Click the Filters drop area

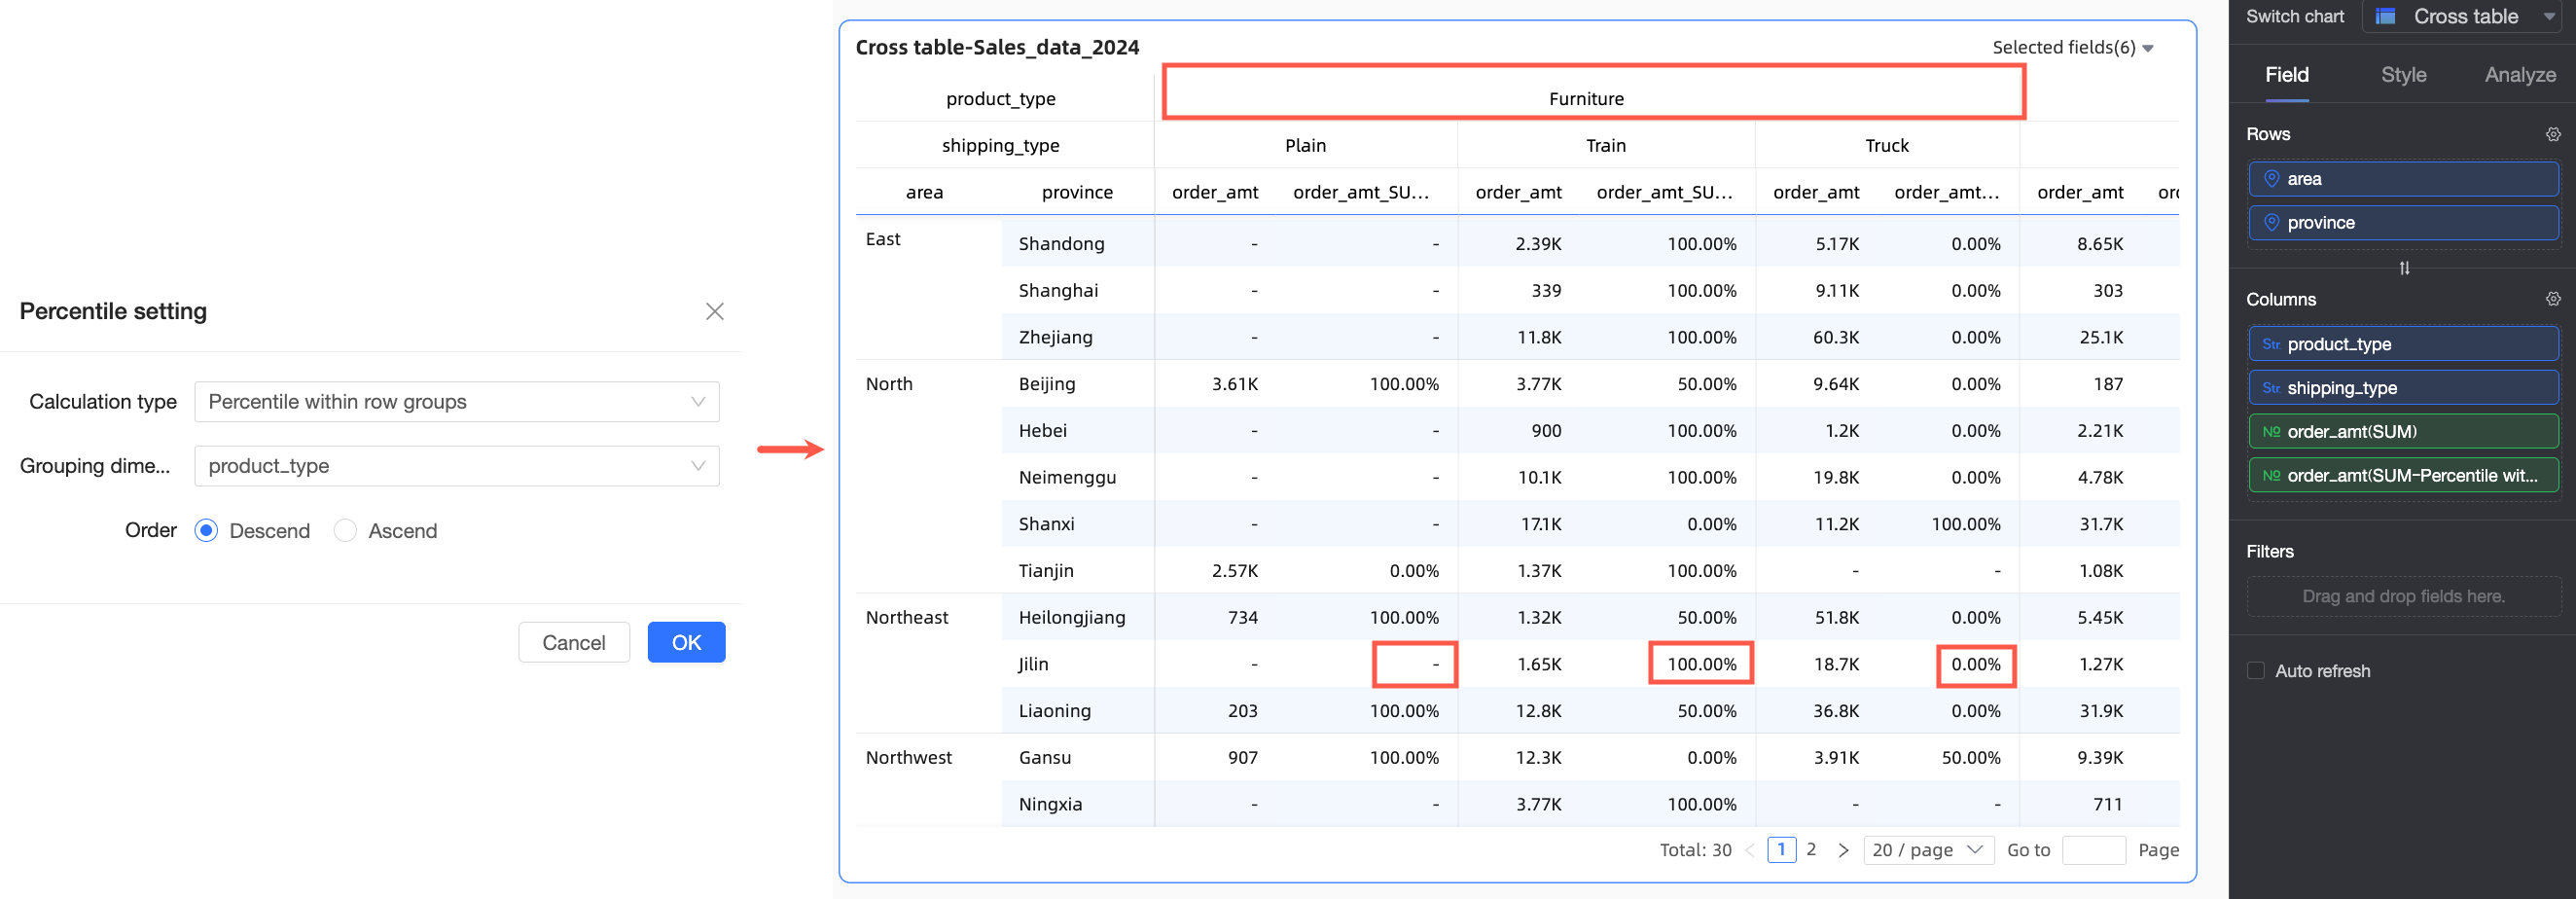coord(2403,597)
